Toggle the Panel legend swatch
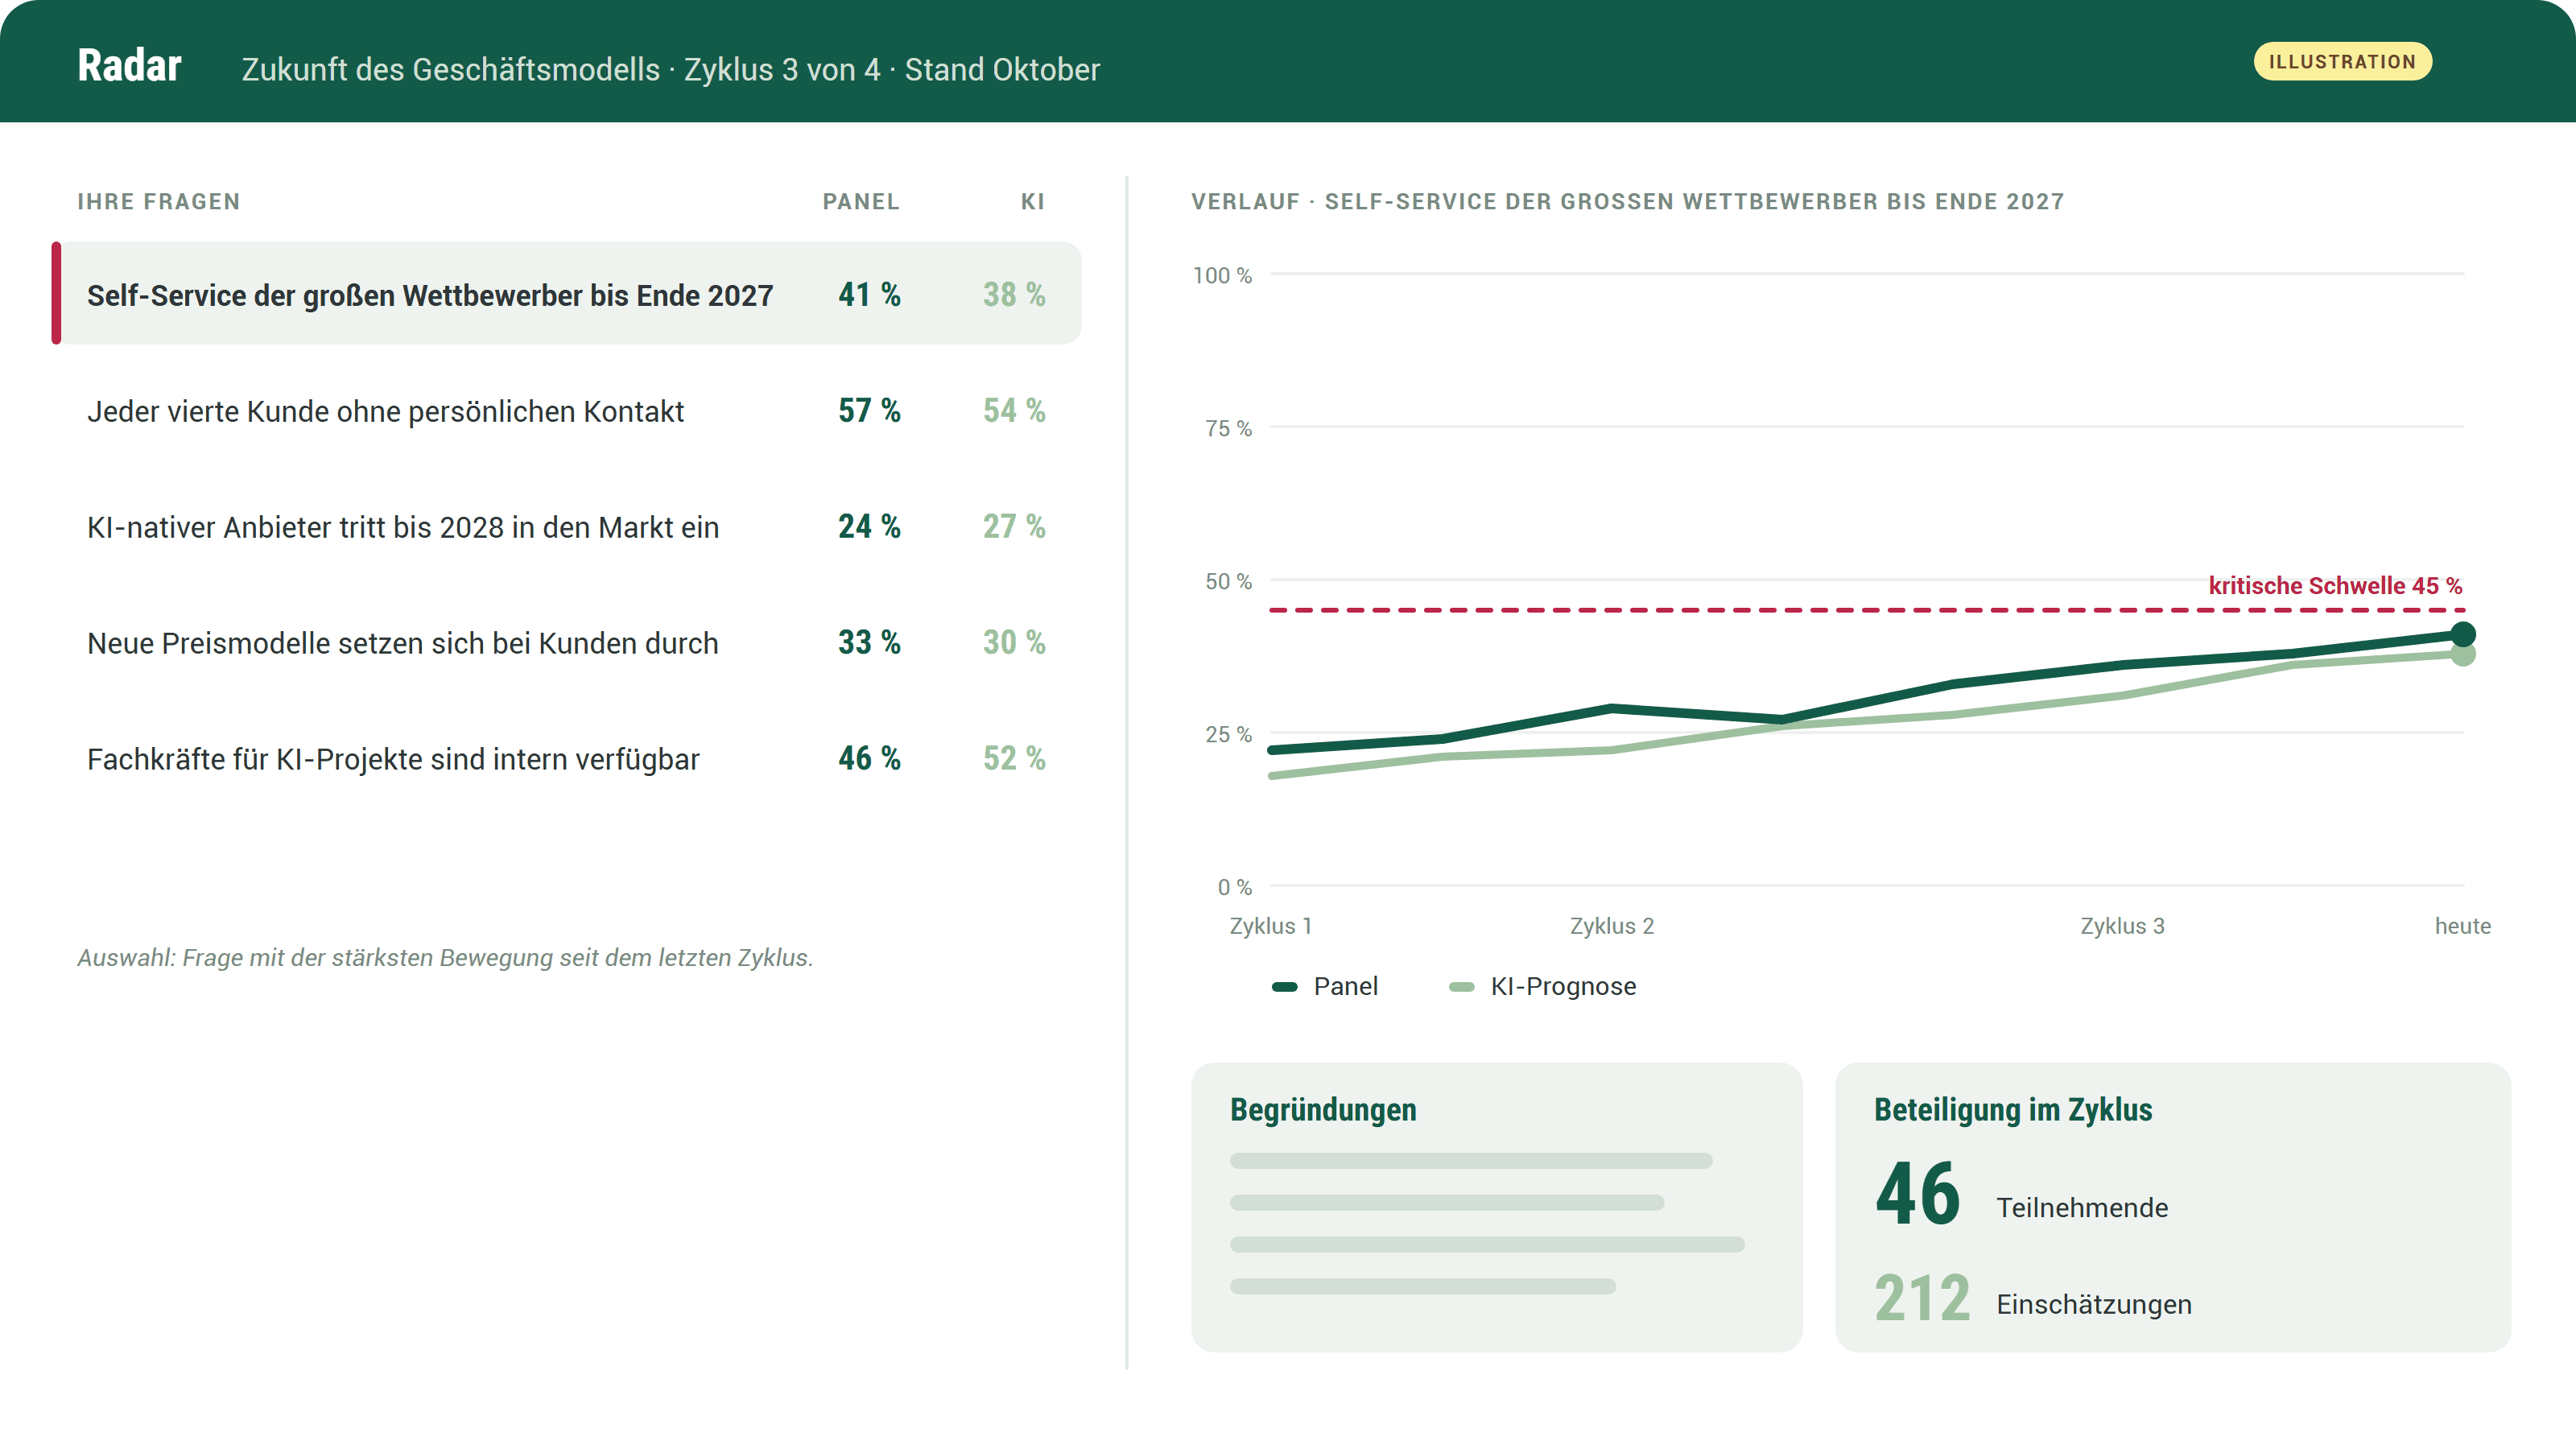Viewport: 2576px width, 1449px height. (x=1285, y=987)
